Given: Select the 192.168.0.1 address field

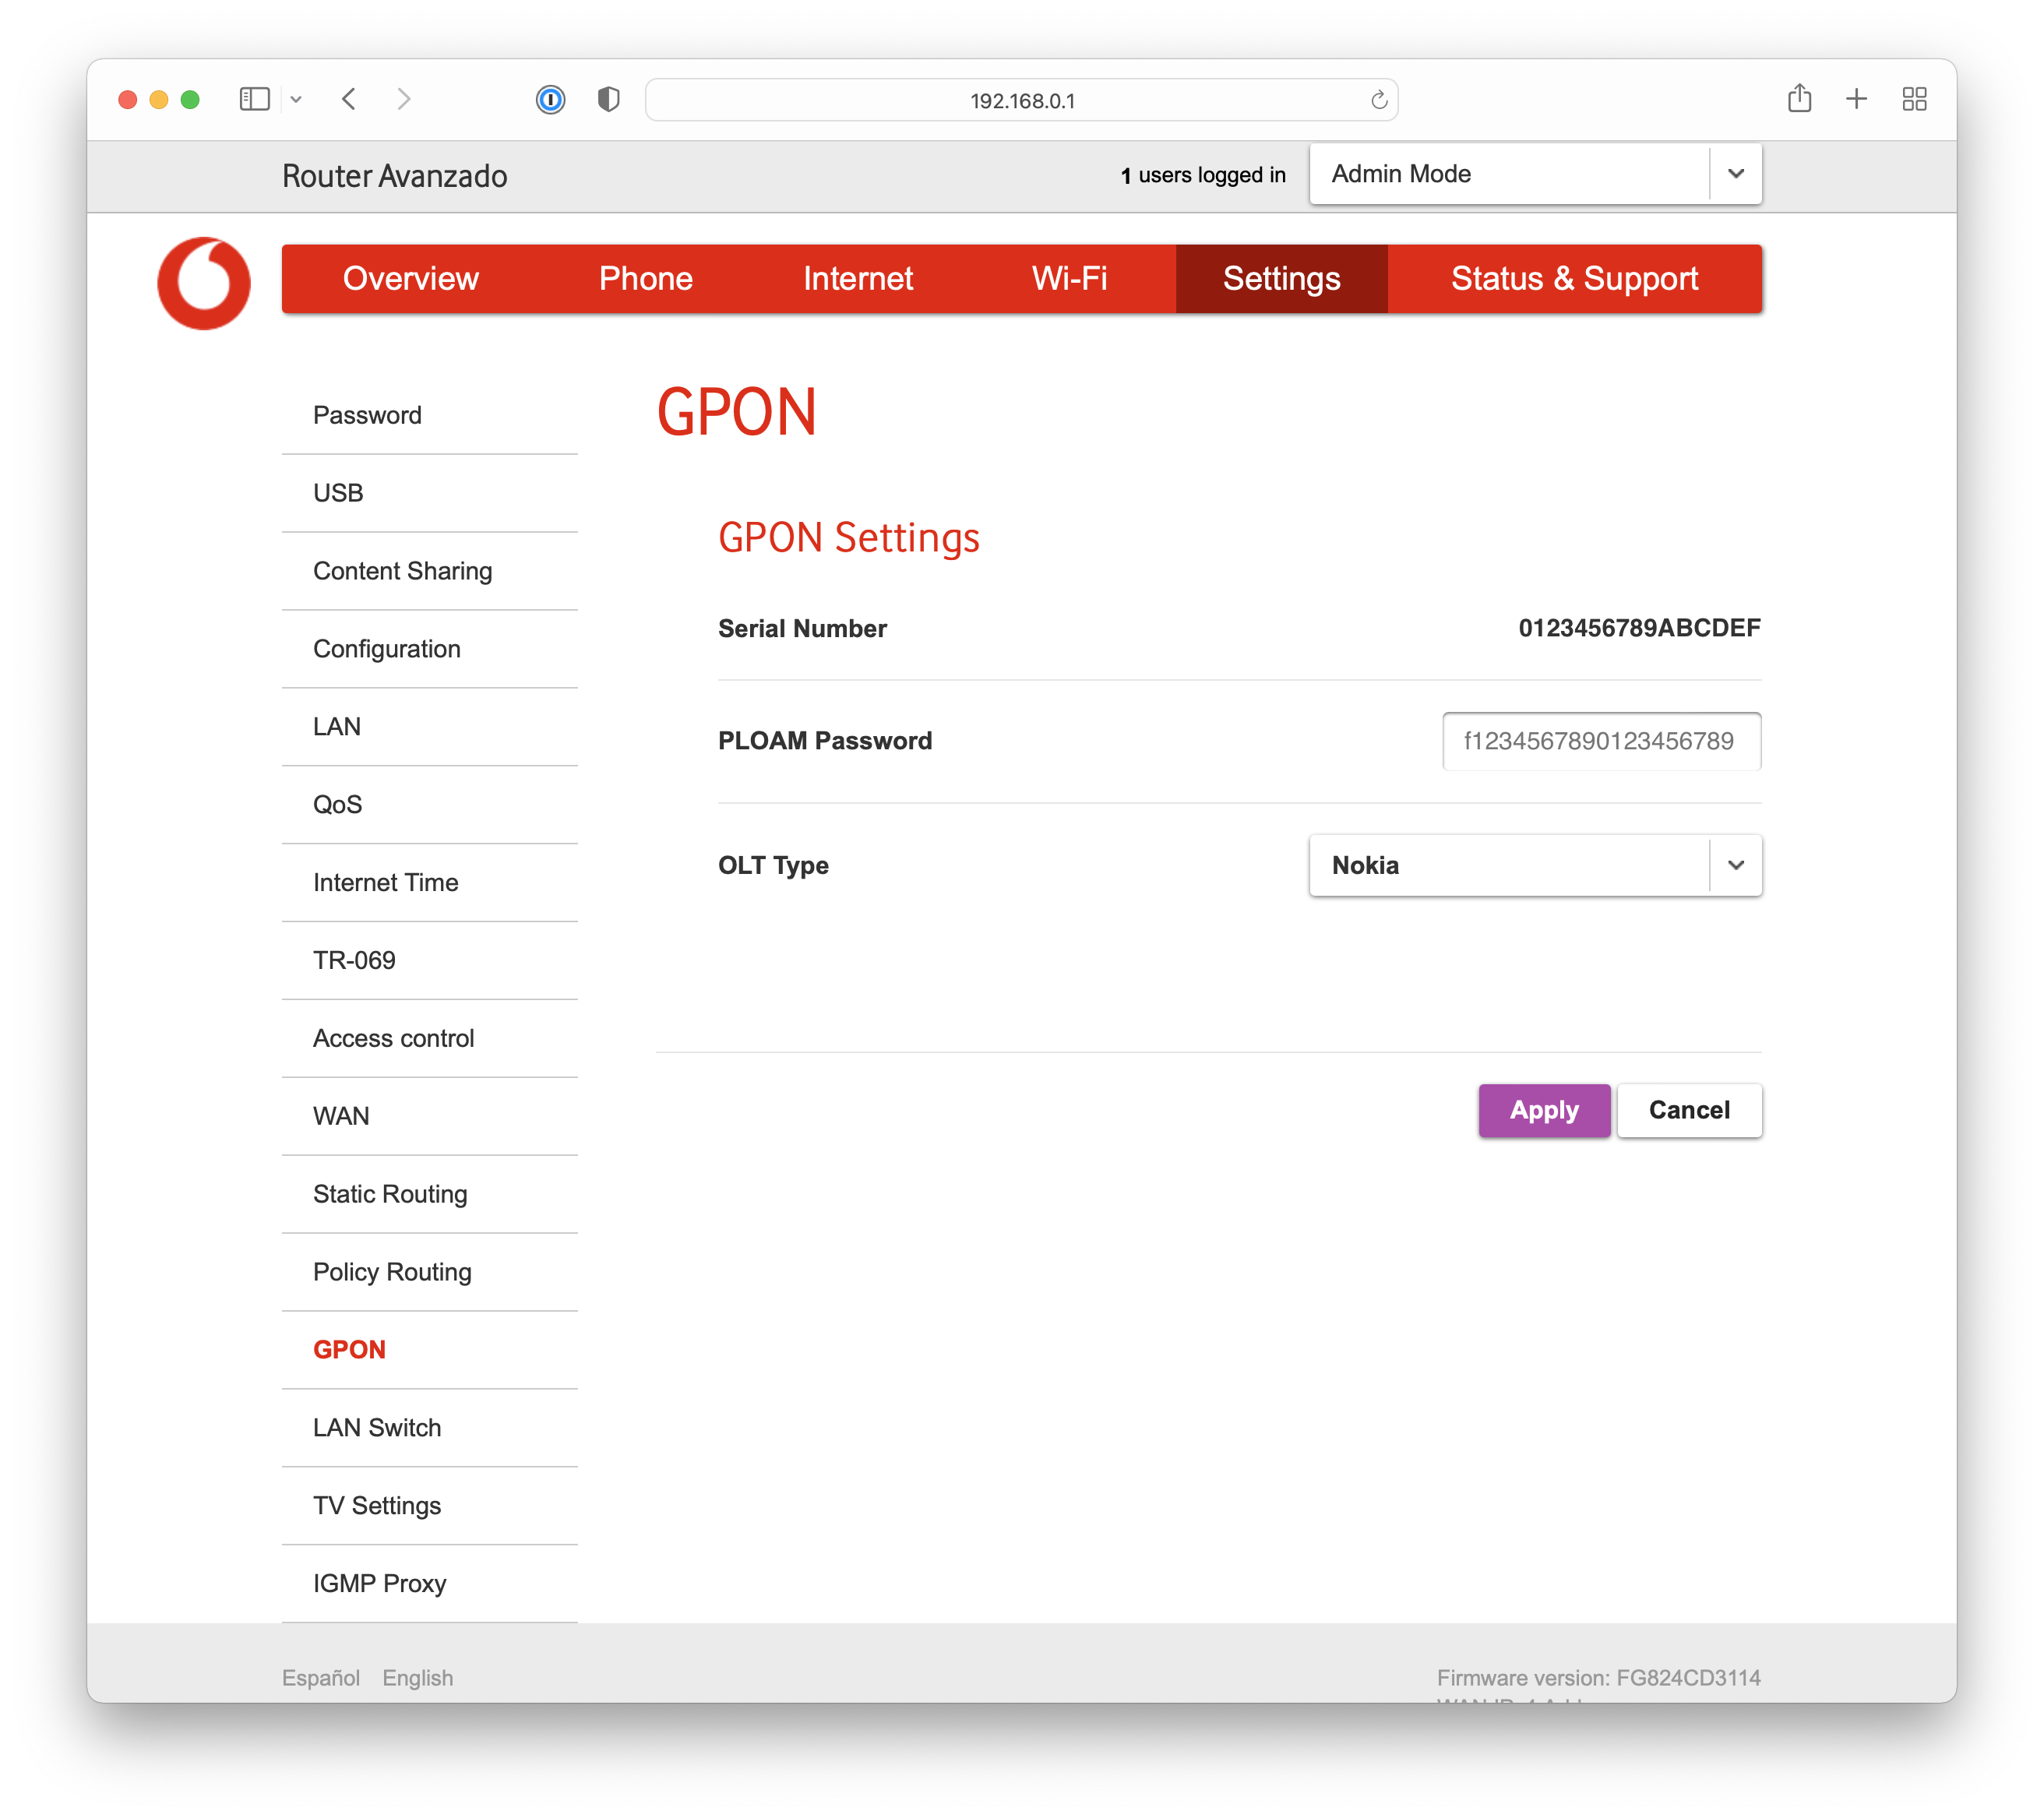Looking at the screenshot, I should [1021, 100].
